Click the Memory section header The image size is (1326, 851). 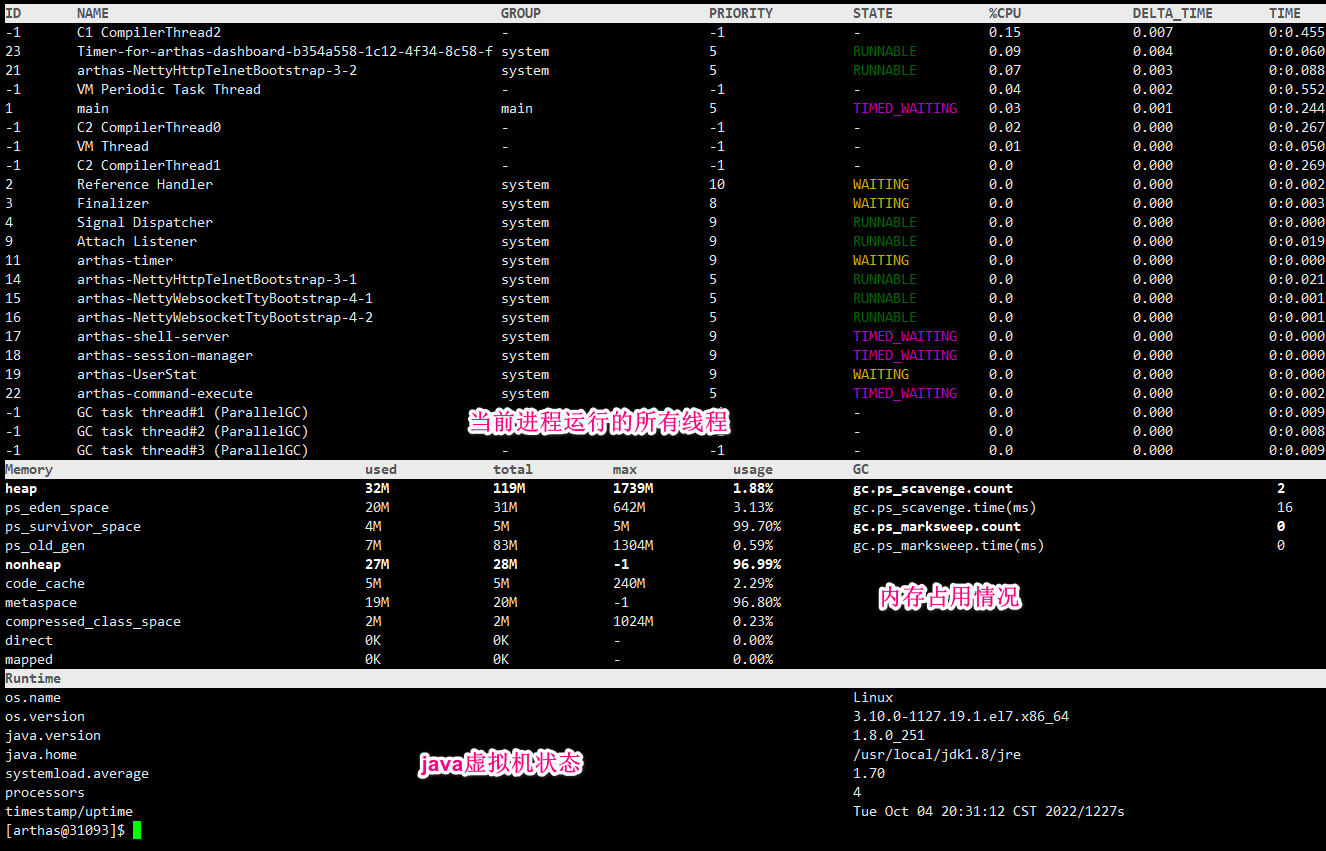point(29,469)
